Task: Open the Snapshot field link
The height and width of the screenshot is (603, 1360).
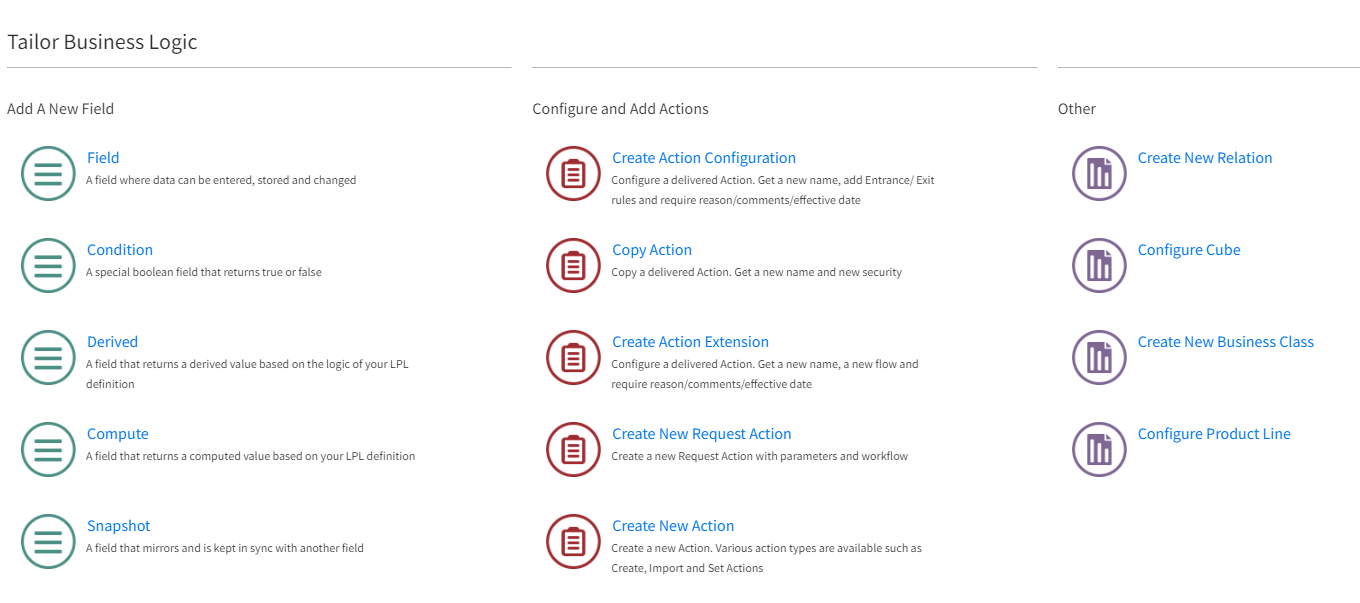Action: click(x=119, y=526)
